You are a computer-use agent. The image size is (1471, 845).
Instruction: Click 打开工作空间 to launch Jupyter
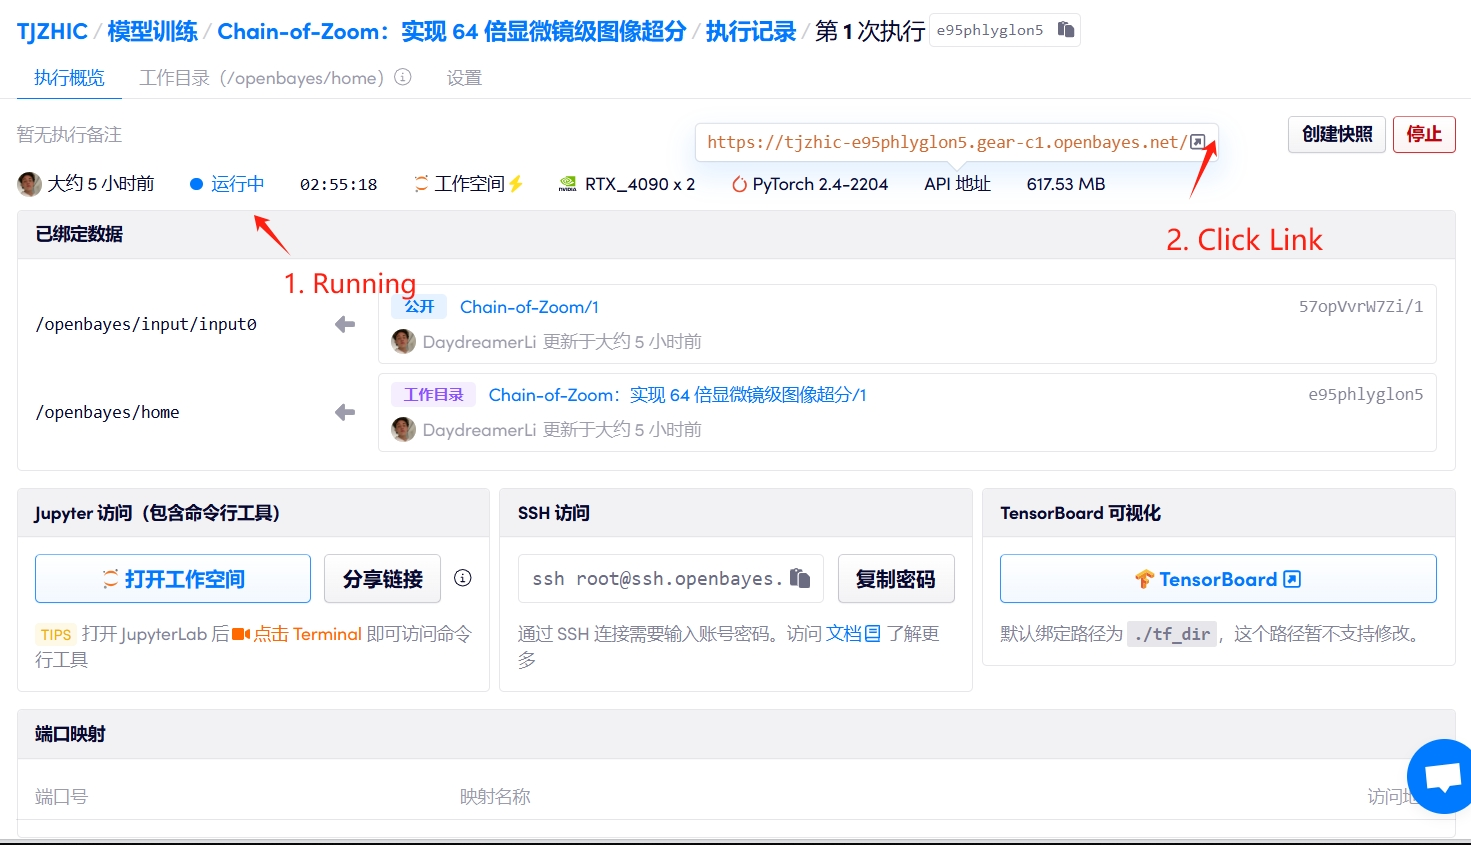(173, 579)
